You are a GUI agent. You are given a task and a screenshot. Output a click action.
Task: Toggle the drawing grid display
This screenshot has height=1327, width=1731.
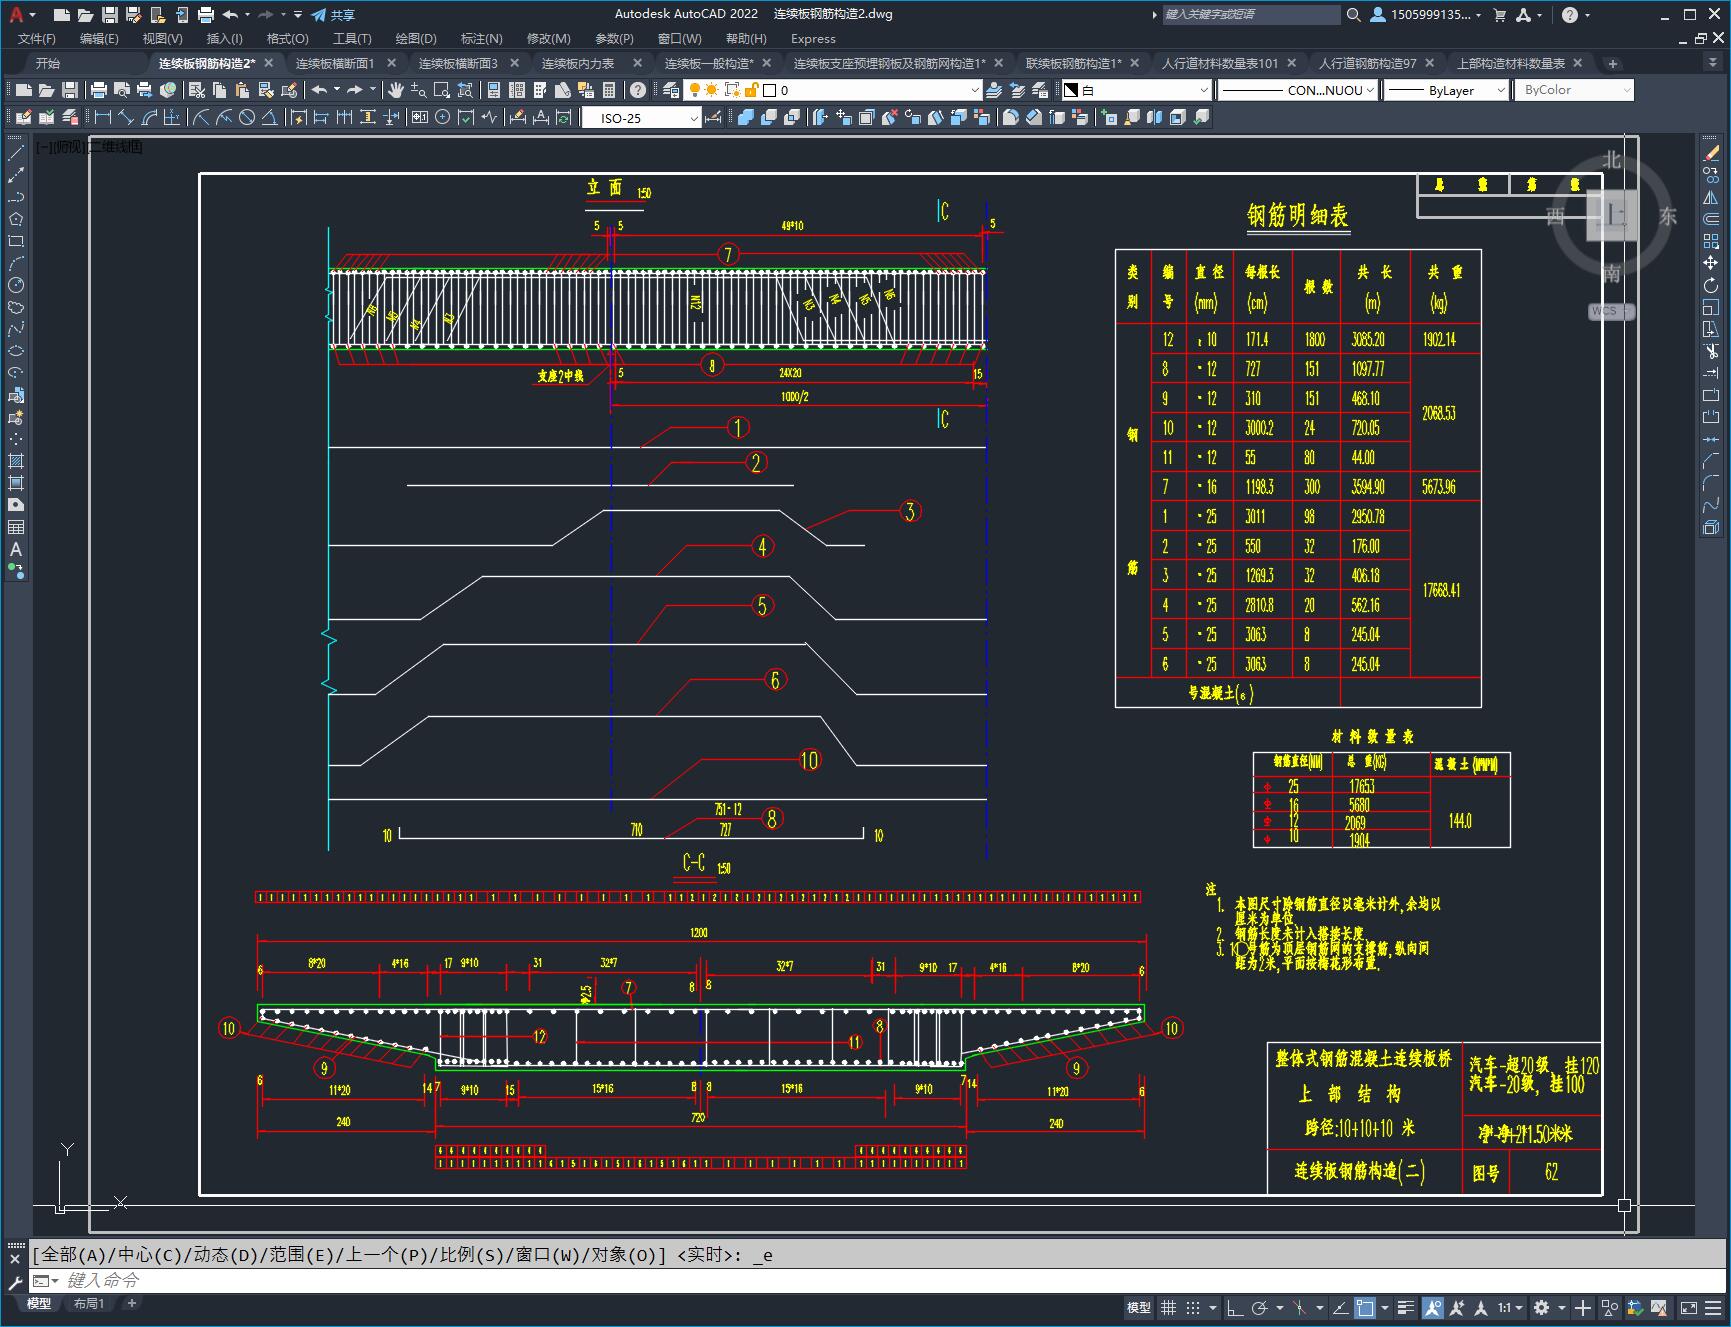1168,1307
